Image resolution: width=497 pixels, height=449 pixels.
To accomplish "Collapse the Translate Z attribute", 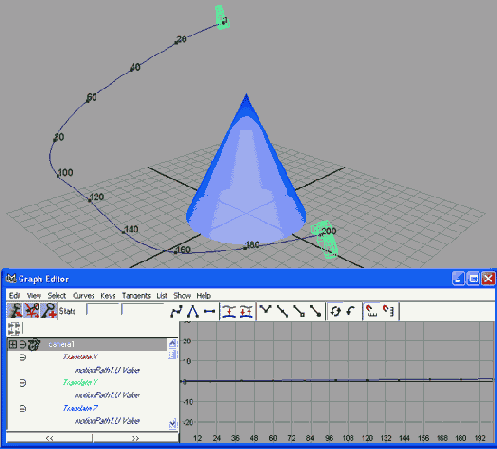I will (x=23, y=408).
